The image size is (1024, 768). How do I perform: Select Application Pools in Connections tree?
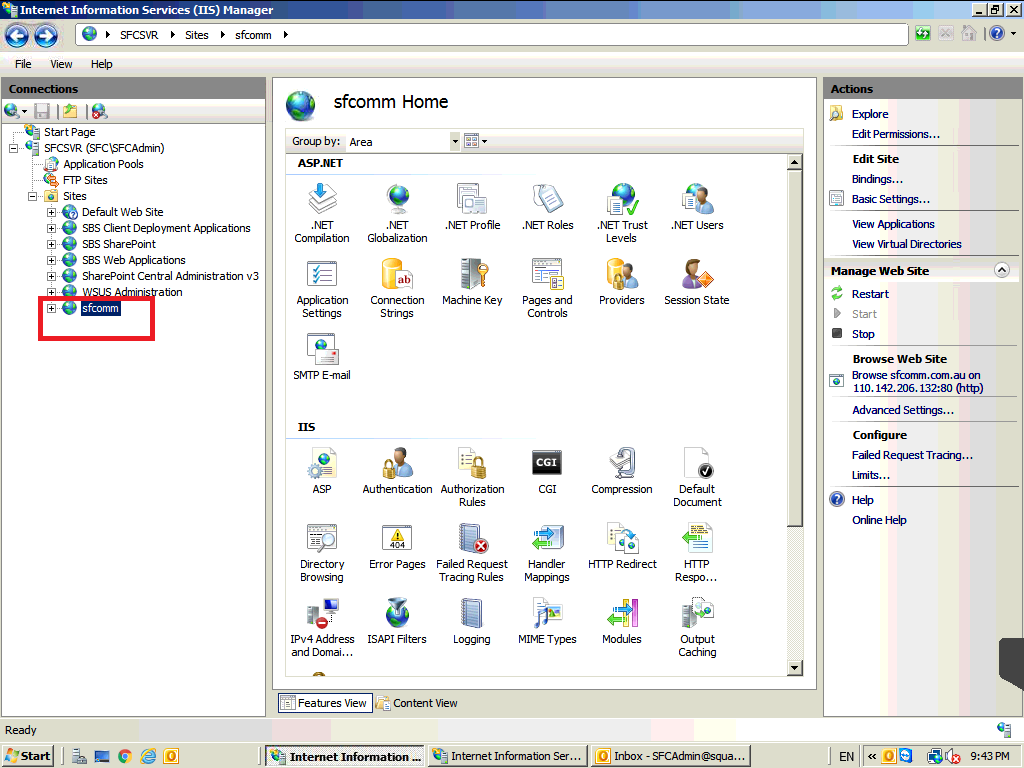click(103, 165)
